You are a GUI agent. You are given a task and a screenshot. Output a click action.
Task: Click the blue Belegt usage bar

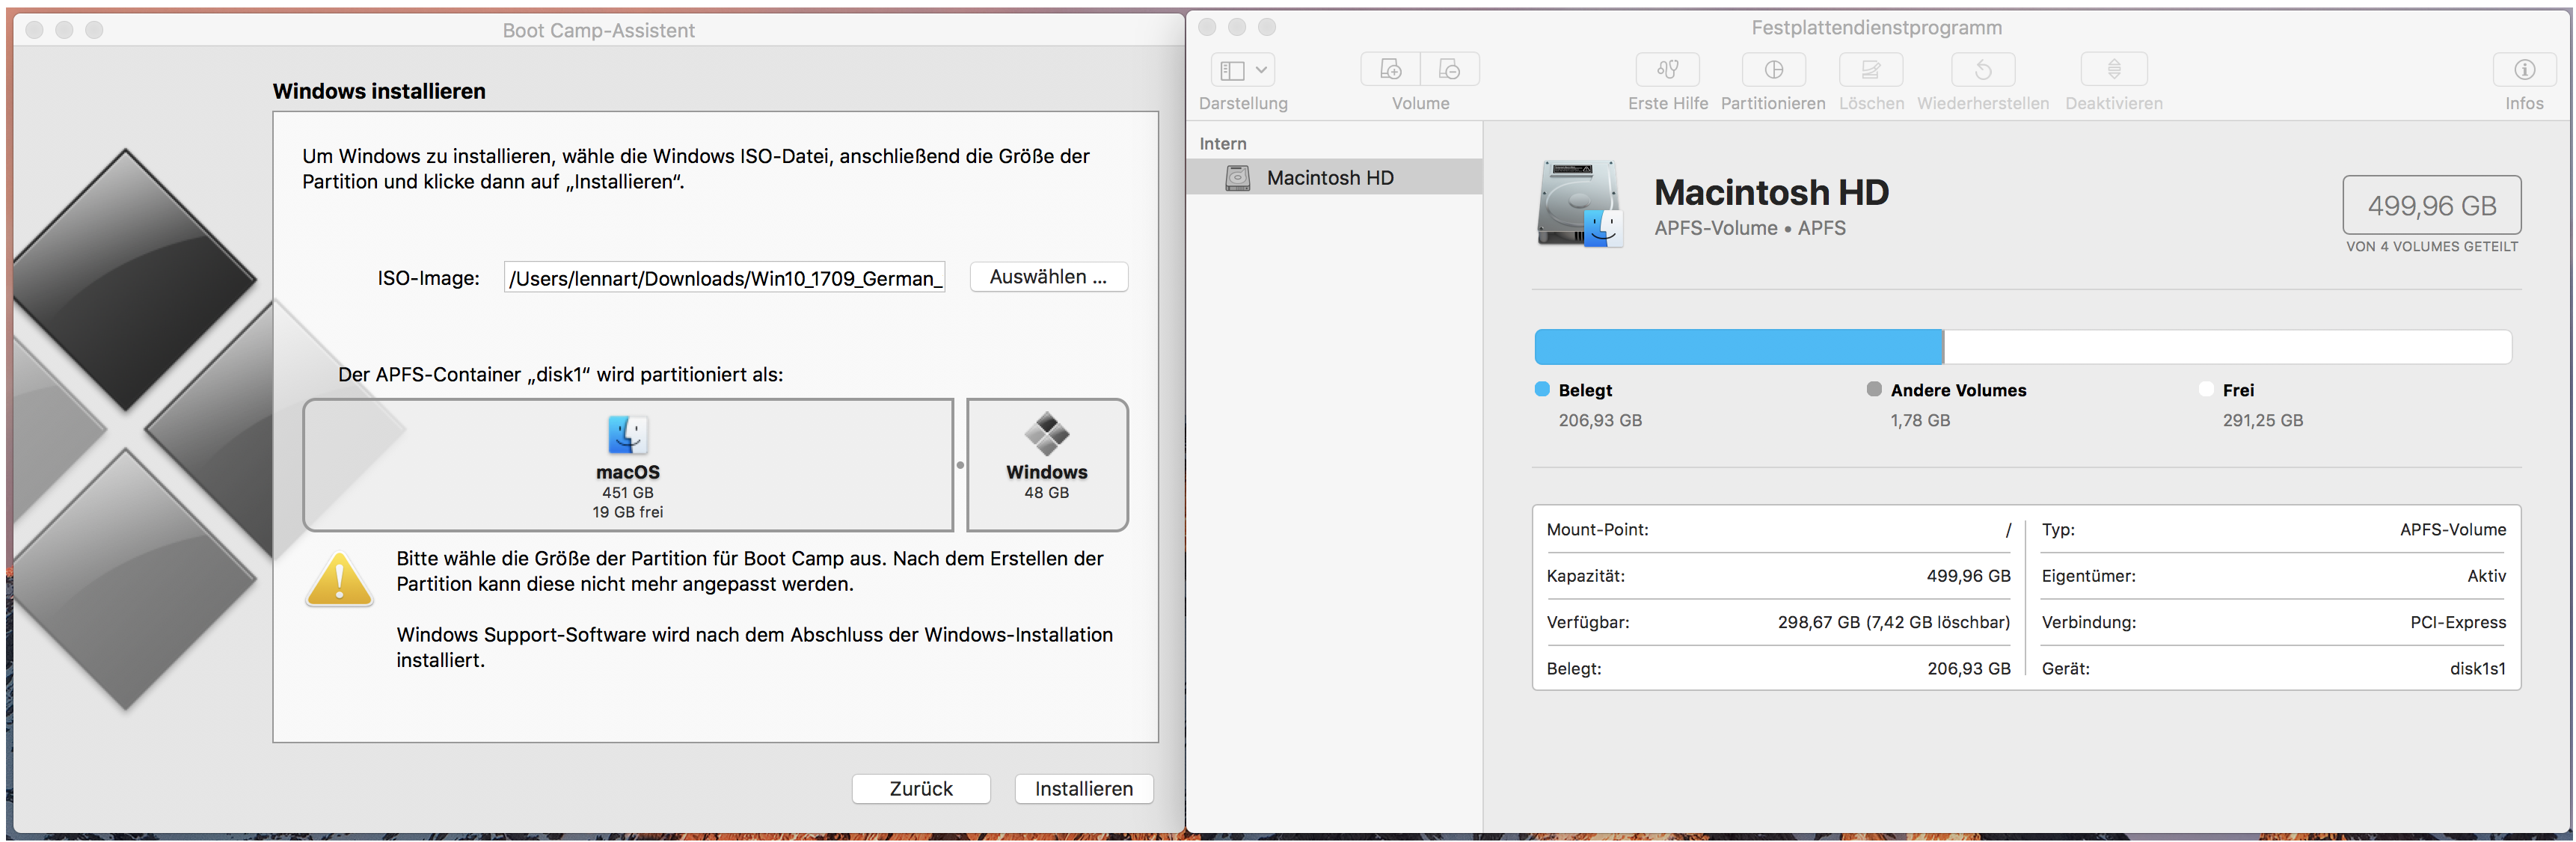point(1739,347)
